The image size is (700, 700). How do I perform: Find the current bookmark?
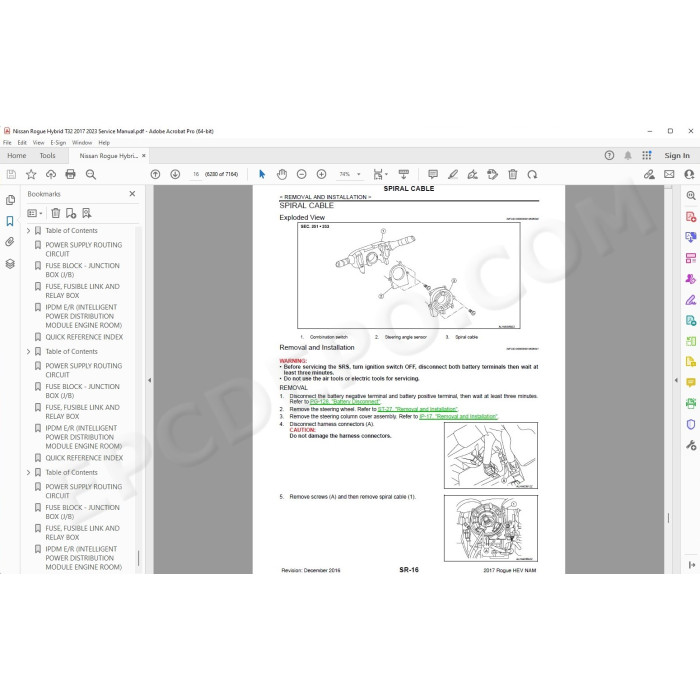[x=87, y=213]
